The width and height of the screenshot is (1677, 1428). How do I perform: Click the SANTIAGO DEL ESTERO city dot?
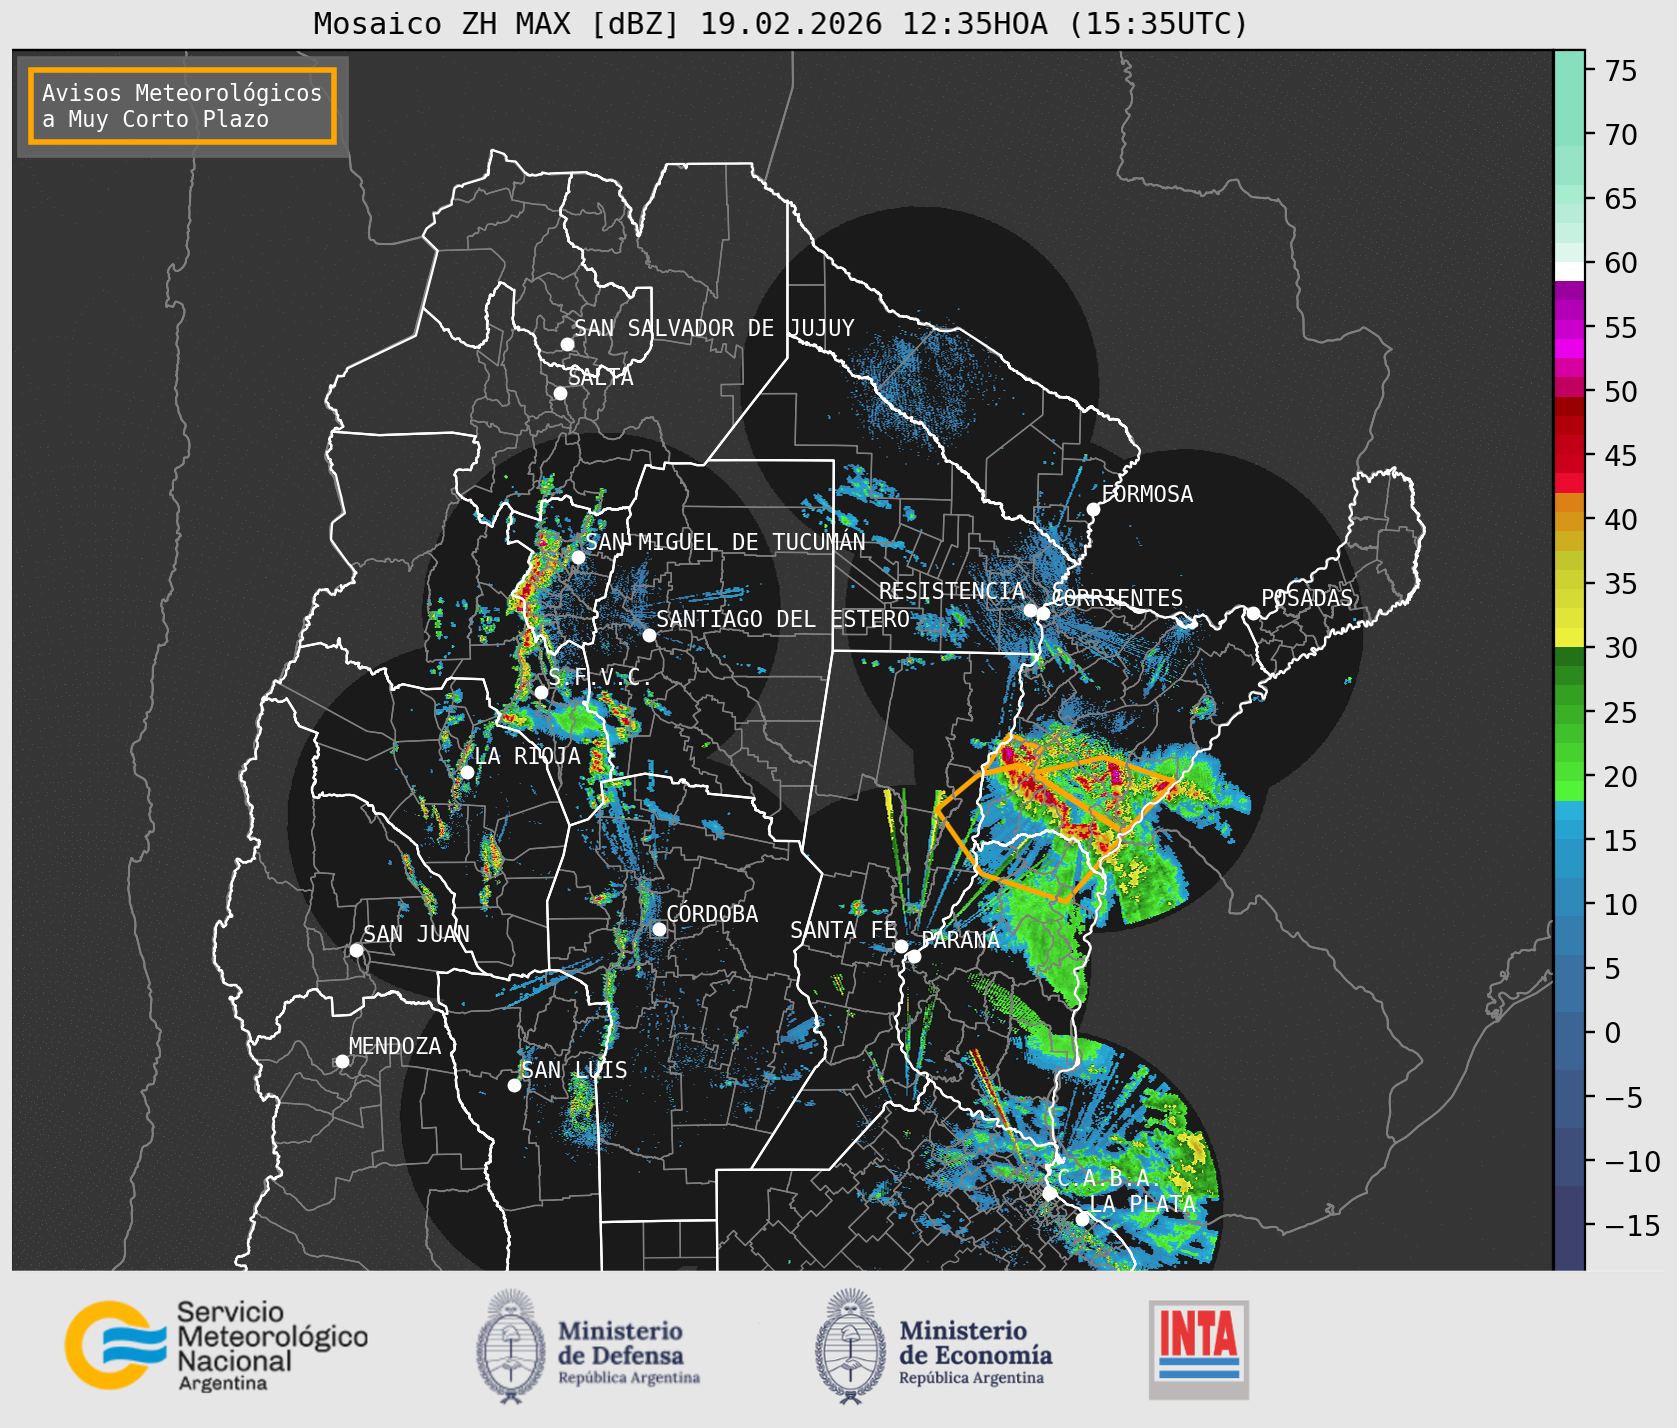point(649,635)
